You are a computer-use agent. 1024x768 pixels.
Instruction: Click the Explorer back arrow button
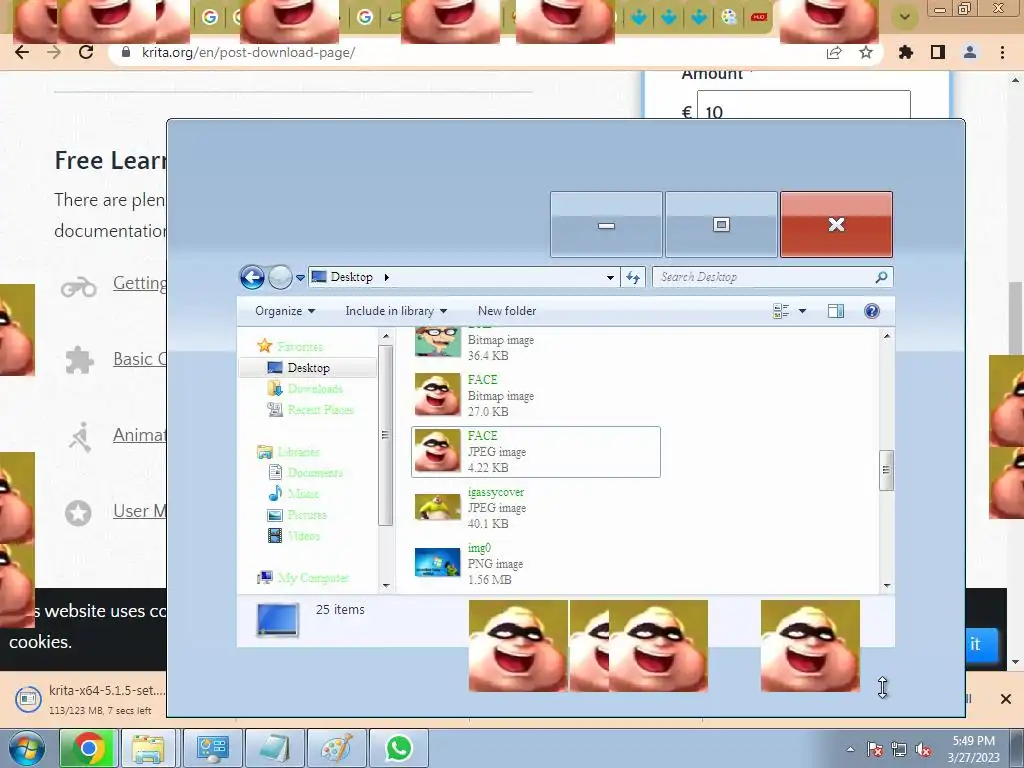252,278
